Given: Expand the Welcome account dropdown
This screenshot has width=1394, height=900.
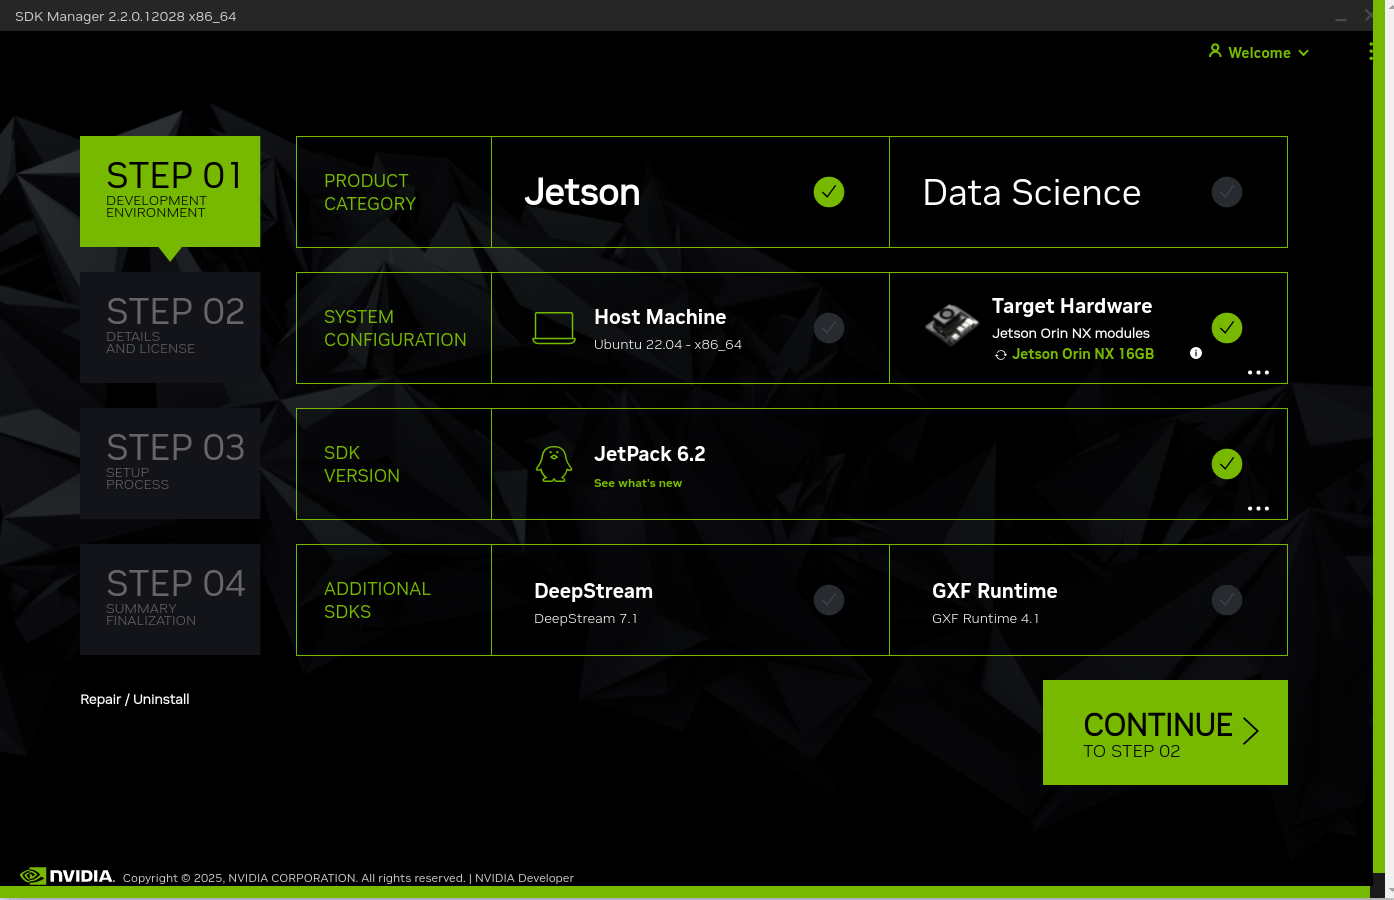Looking at the screenshot, I should tap(1303, 53).
